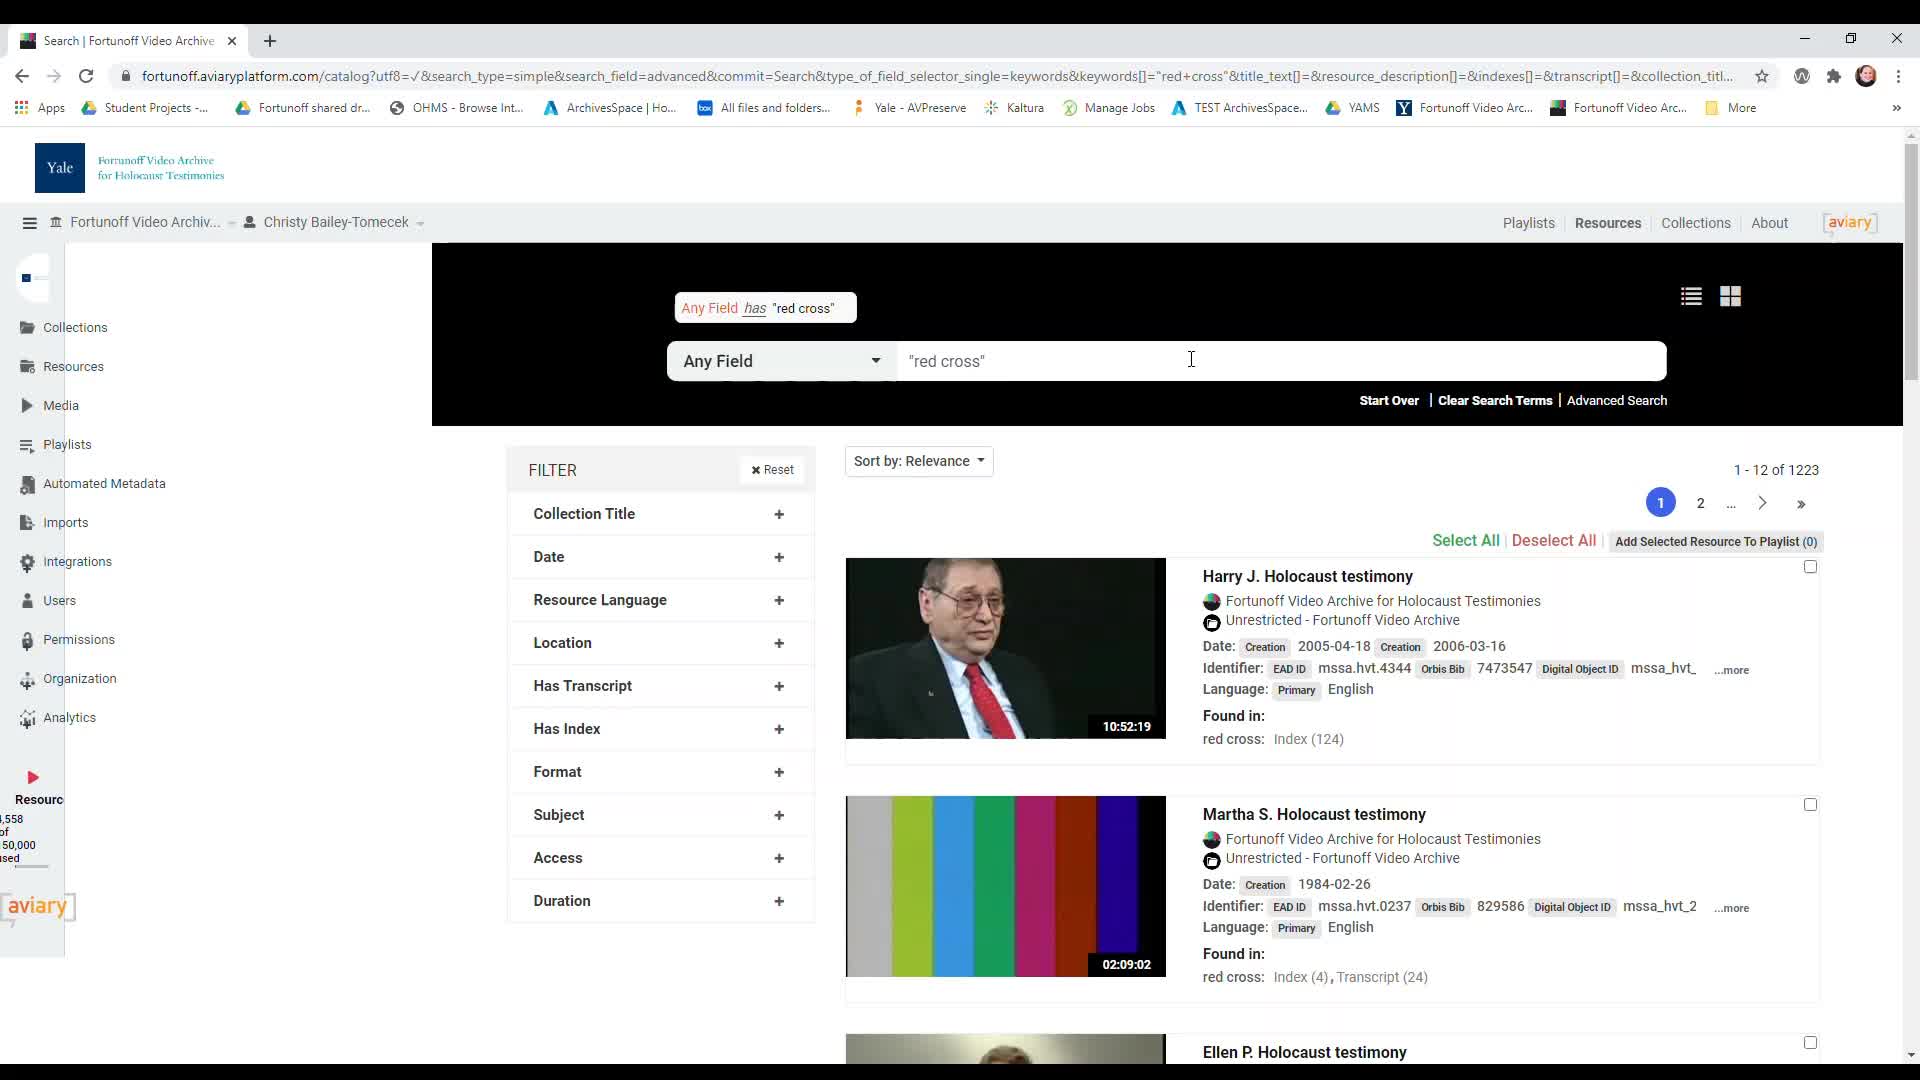Reset the filters
The width and height of the screenshot is (1920, 1080).
772,470
